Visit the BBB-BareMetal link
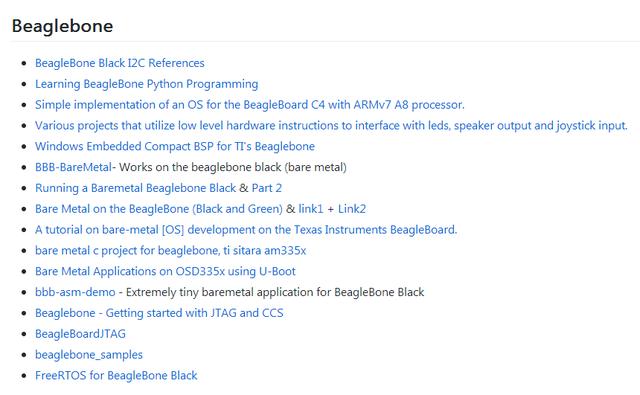640x395 pixels. click(73, 167)
